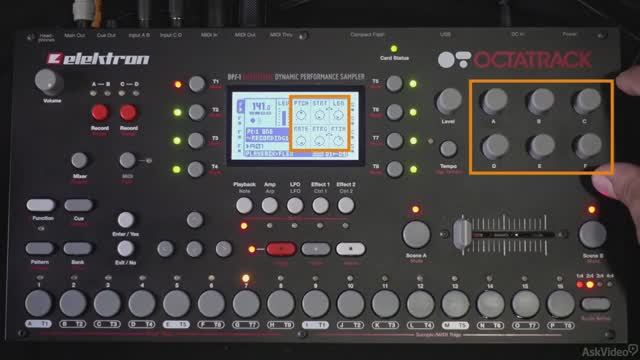Touch data entry knob B
The width and height of the screenshot is (640, 360).
coord(540,101)
